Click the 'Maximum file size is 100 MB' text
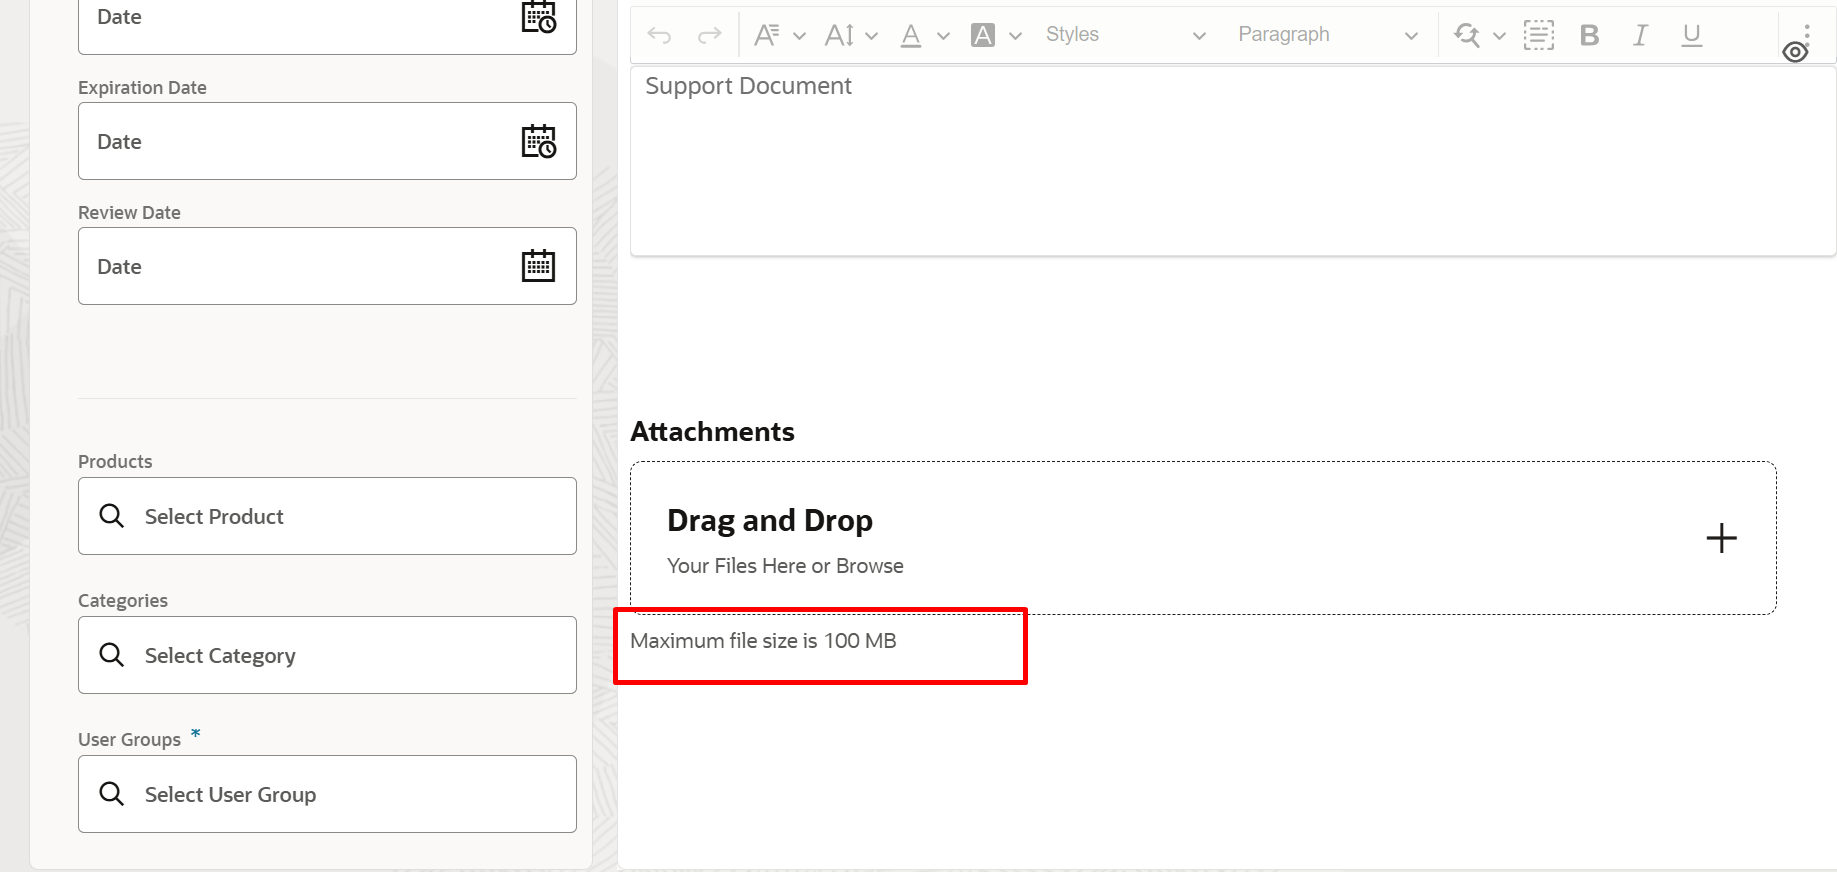The height and width of the screenshot is (872, 1837). pyautogui.click(x=763, y=641)
